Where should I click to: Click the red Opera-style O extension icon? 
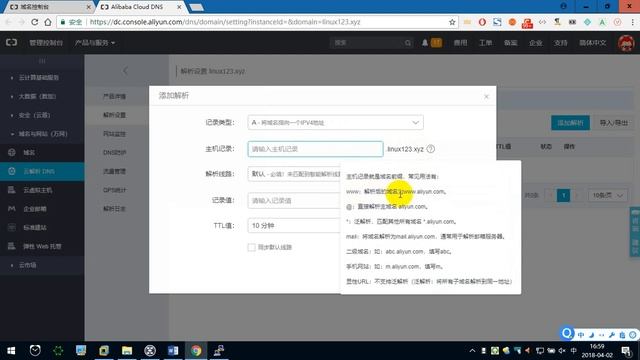point(482,22)
